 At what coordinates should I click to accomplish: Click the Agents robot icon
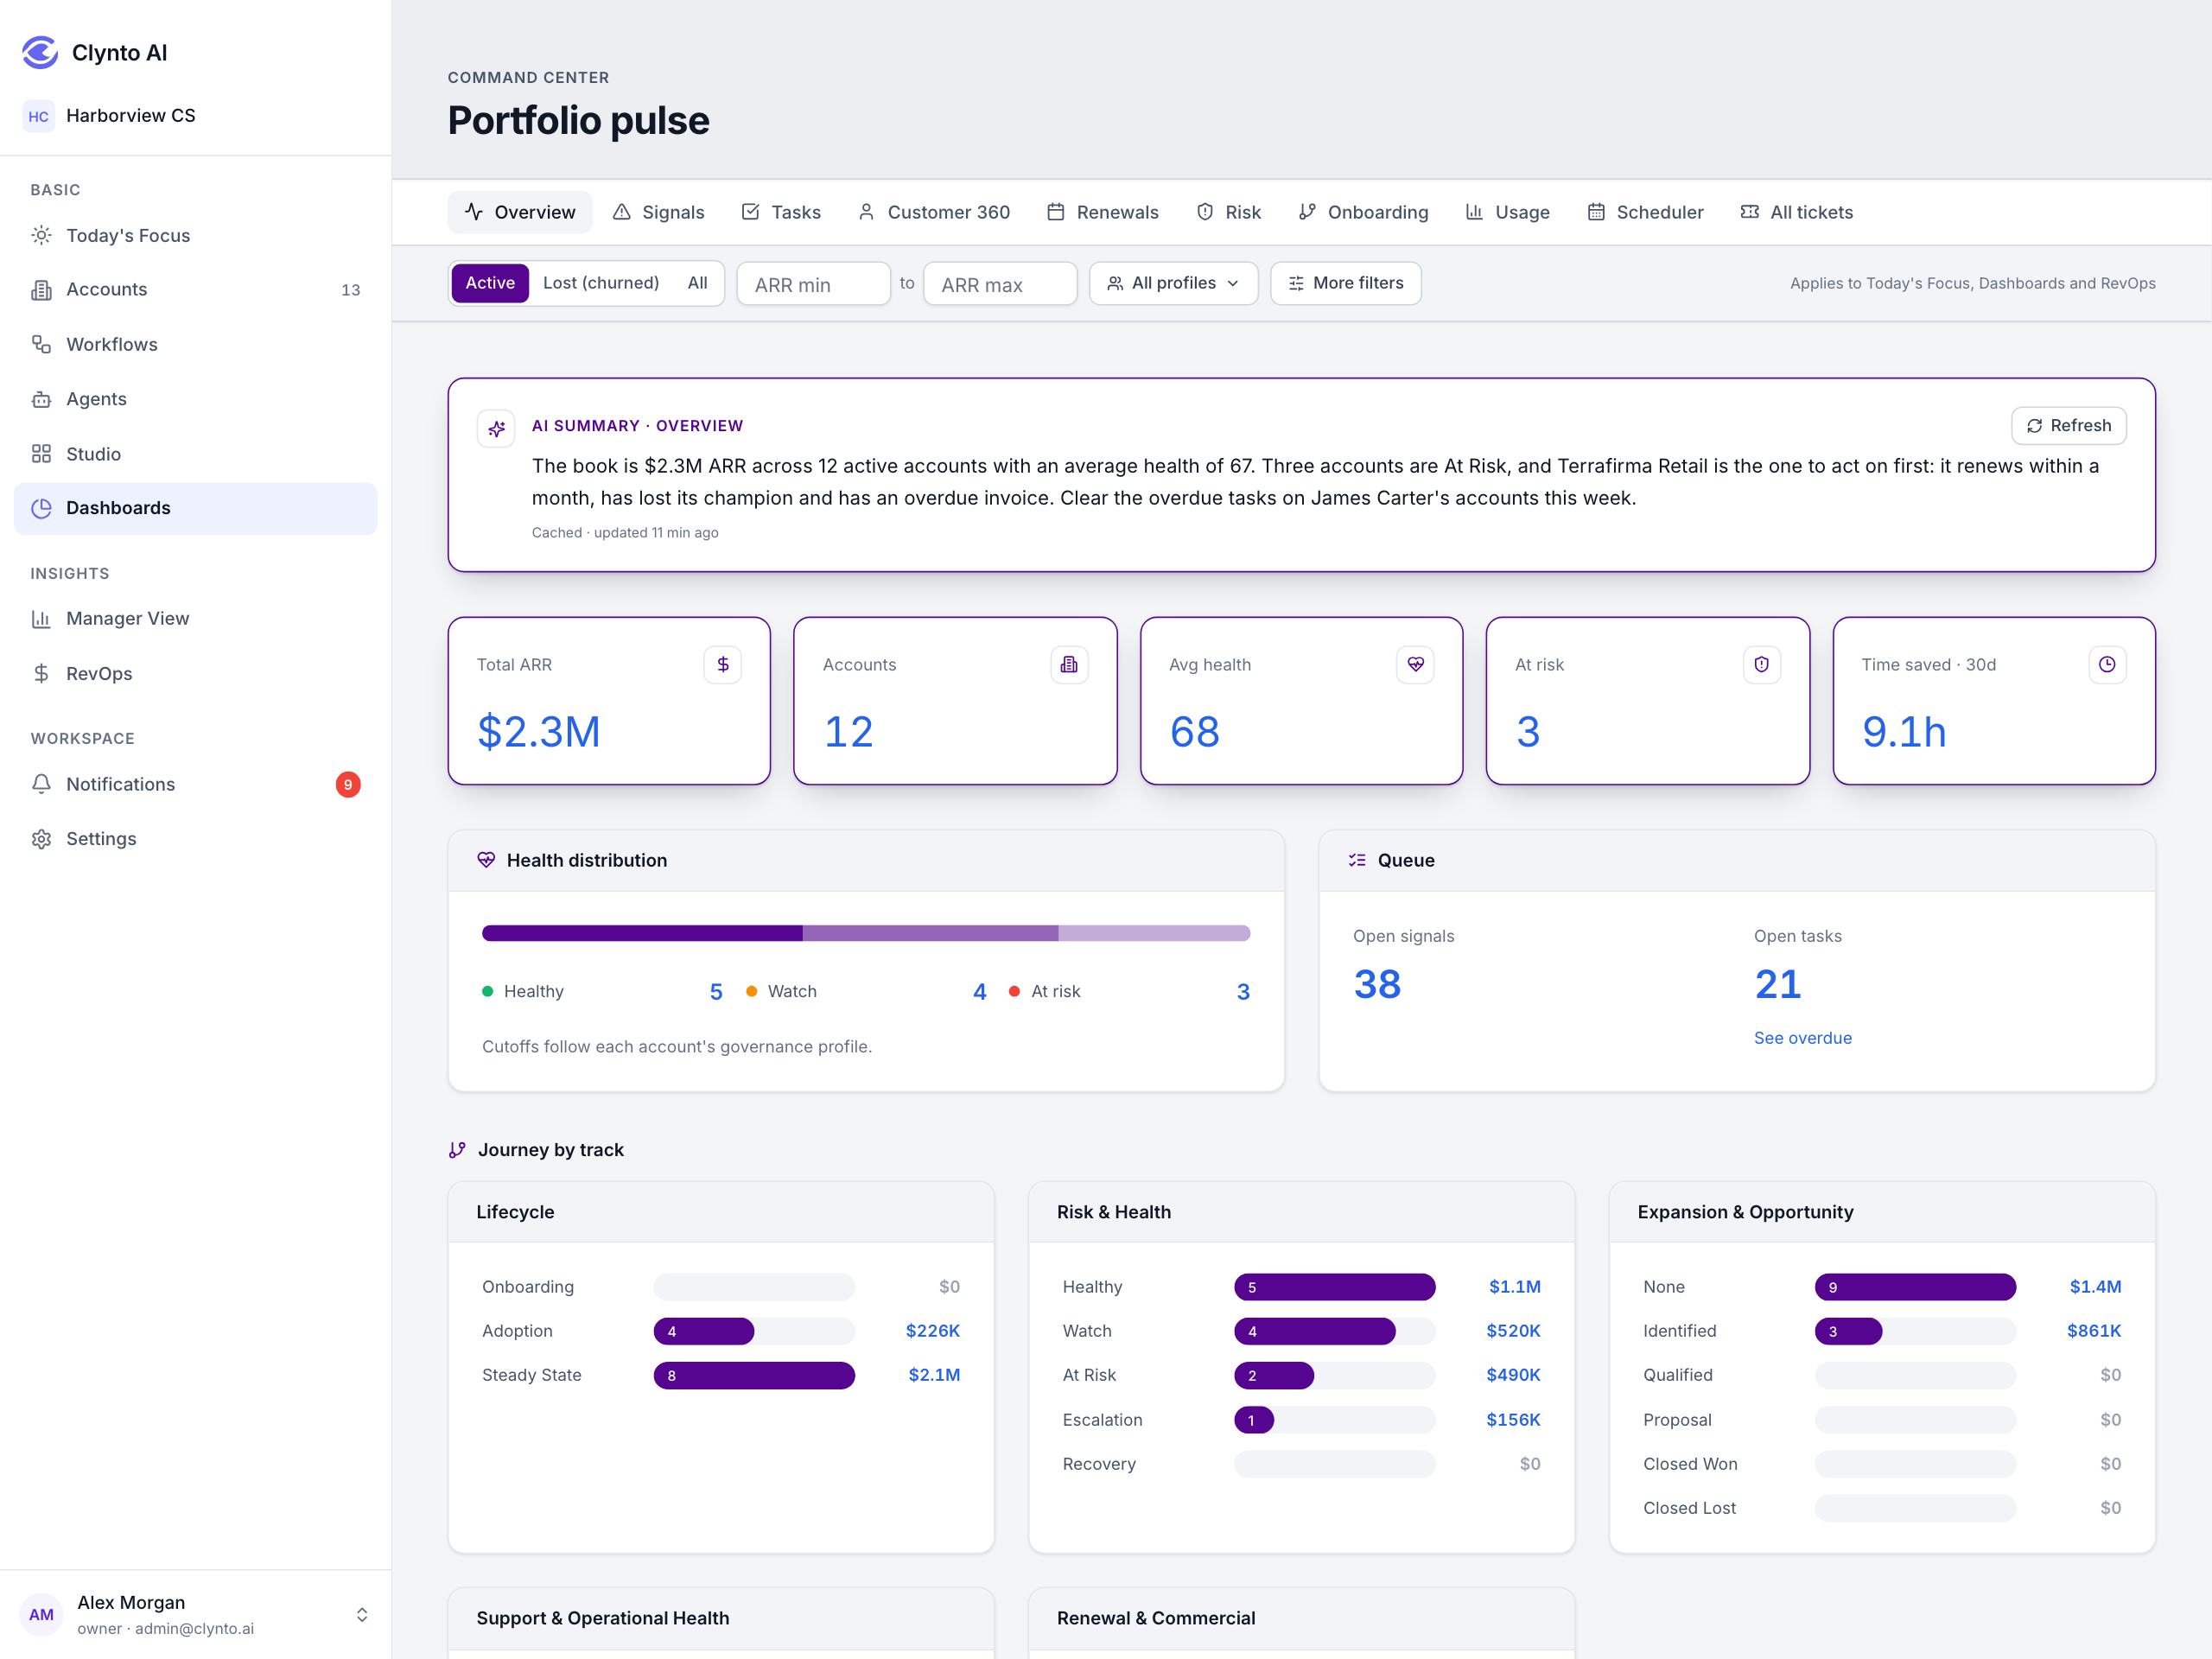pyautogui.click(x=41, y=399)
